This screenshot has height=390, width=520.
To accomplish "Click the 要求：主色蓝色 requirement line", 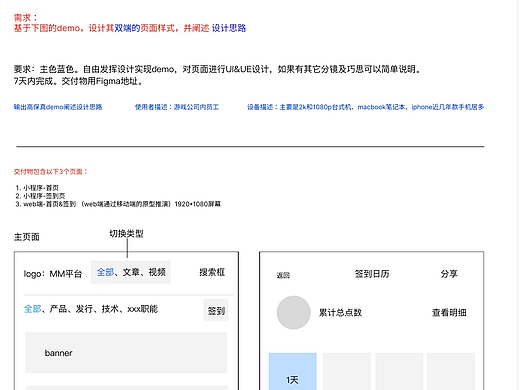I will (x=218, y=69).
